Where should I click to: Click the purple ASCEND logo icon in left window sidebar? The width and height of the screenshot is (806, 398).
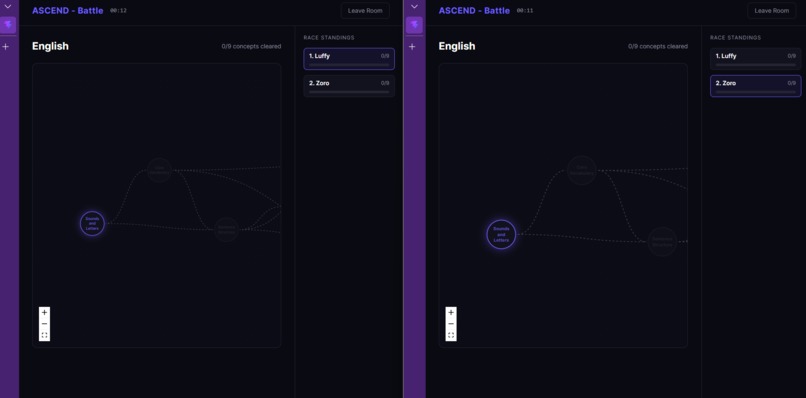coord(8,25)
